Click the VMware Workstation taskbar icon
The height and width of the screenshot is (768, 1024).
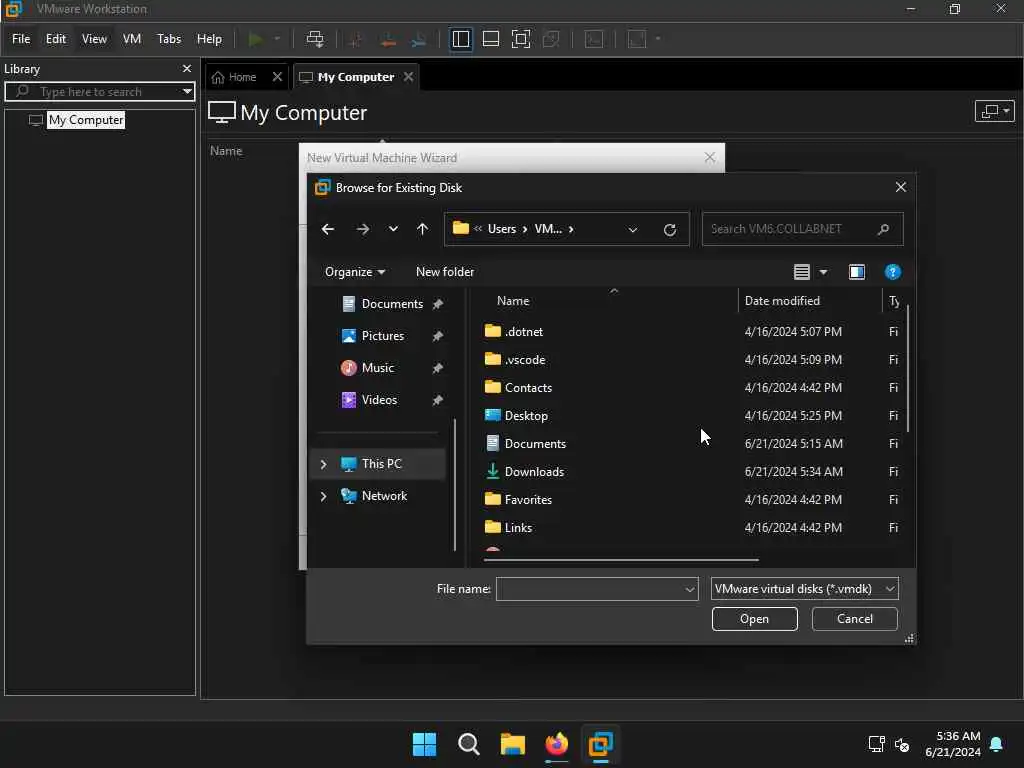tap(600, 744)
